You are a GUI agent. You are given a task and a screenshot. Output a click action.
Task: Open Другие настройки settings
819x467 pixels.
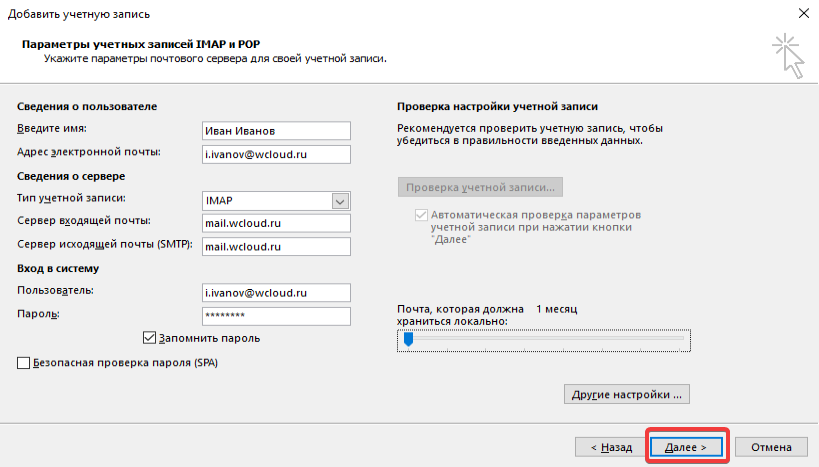[627, 394]
